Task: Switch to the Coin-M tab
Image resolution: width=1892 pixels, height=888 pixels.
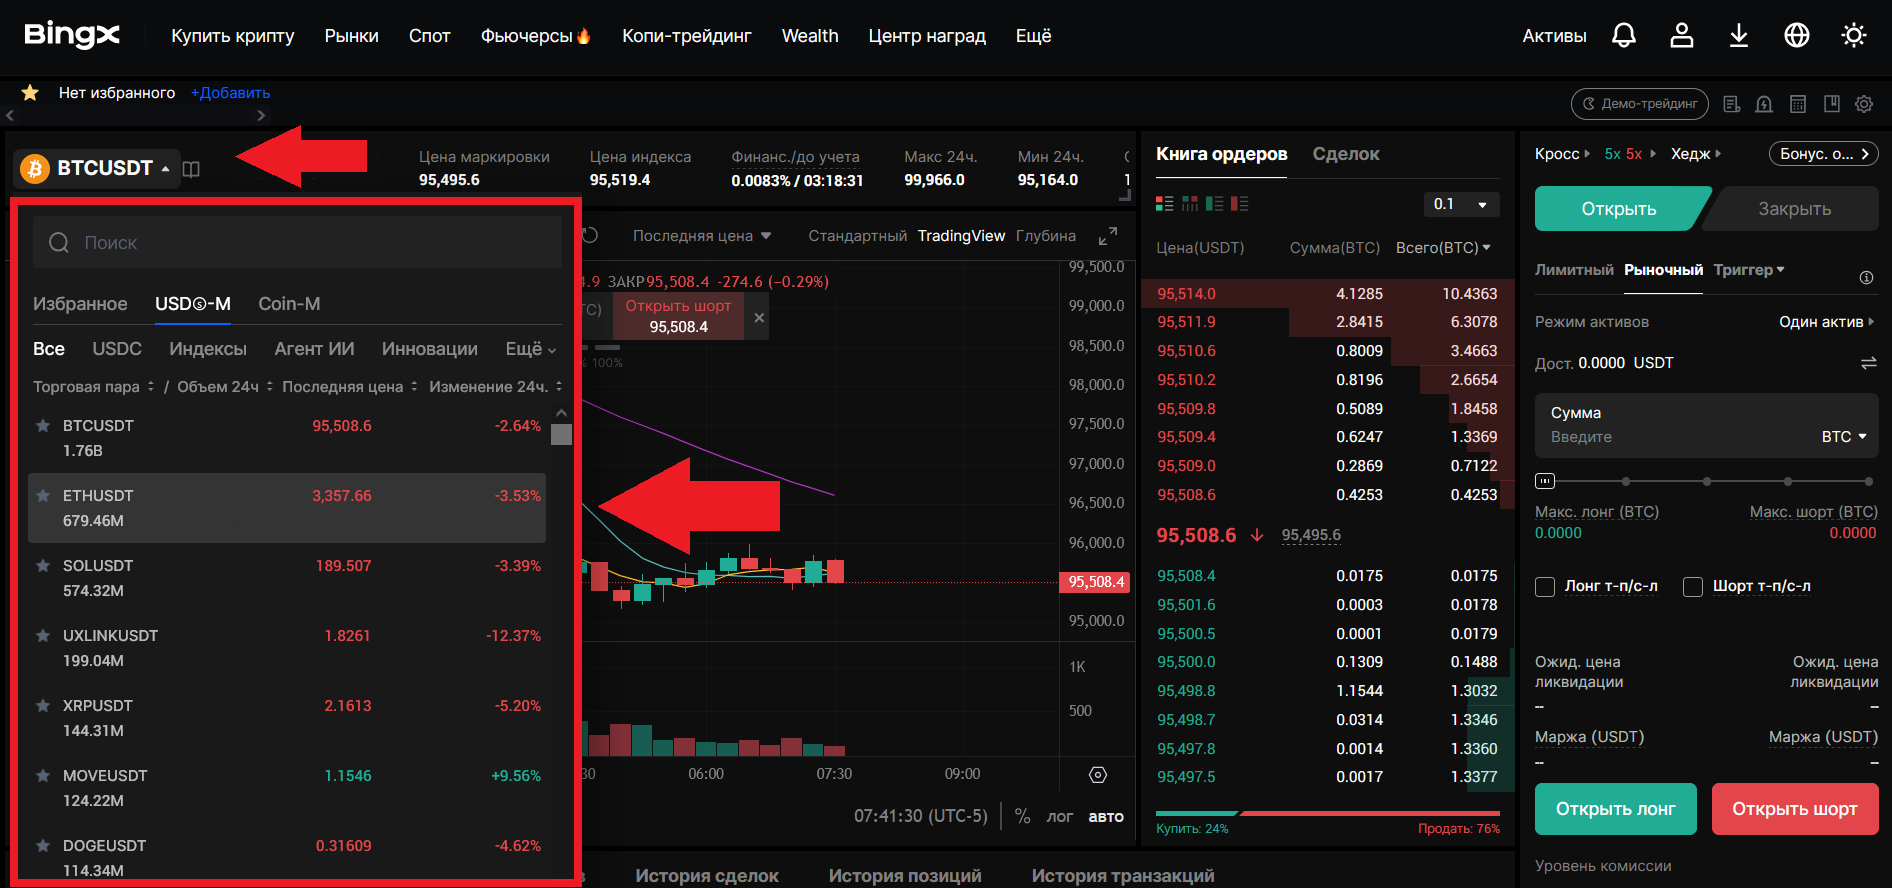Action: coord(289,304)
